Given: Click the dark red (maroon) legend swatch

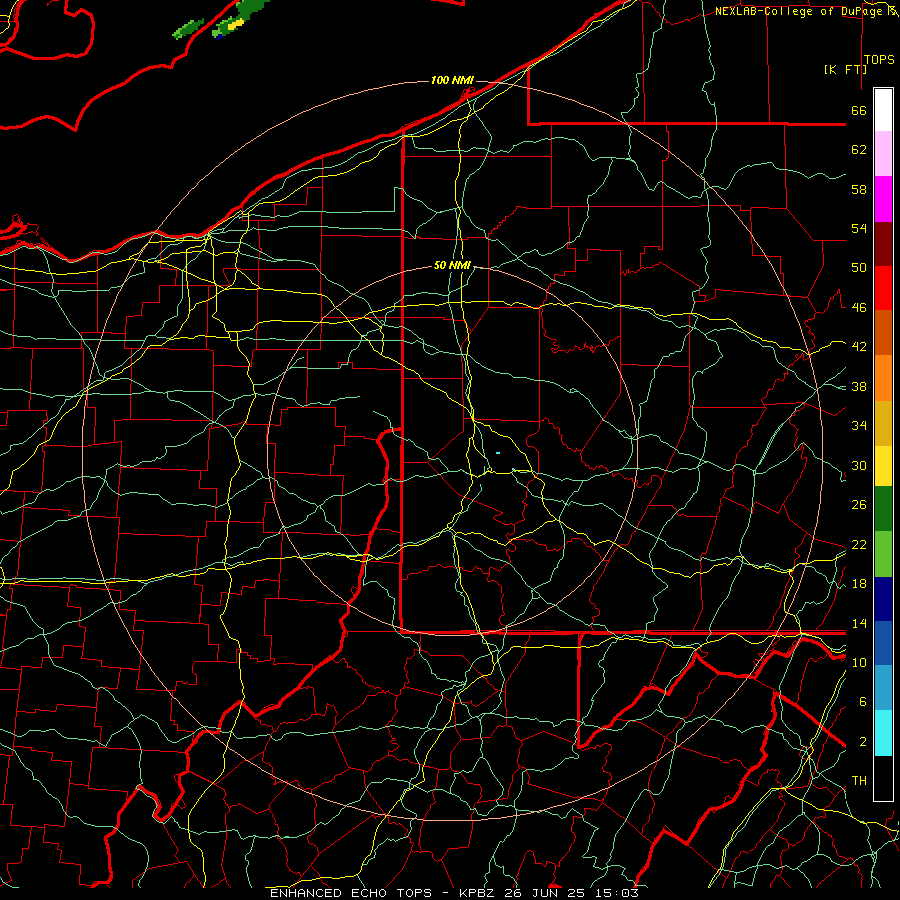Looking at the screenshot, I should [x=883, y=244].
